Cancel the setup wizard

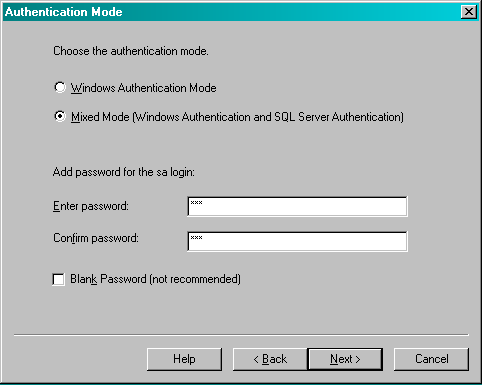pyautogui.click(x=431, y=359)
